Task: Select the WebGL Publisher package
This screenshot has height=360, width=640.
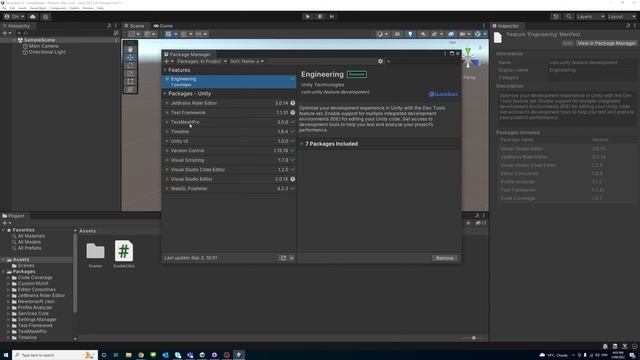Action: tap(229, 189)
